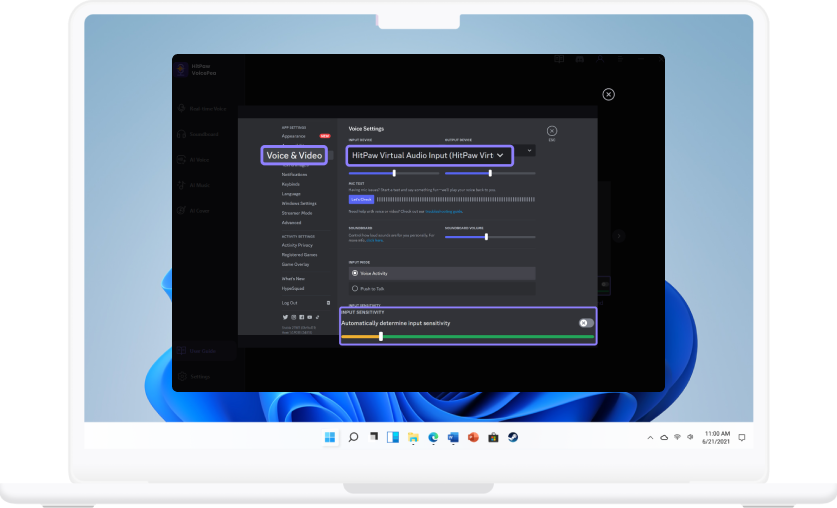
Task: Close the enlarged guide image overlay
Action: point(608,94)
